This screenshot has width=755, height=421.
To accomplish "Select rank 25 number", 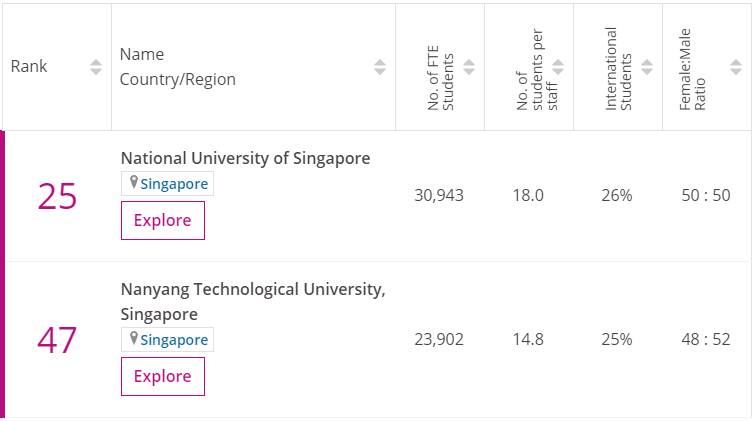I will point(57,196).
